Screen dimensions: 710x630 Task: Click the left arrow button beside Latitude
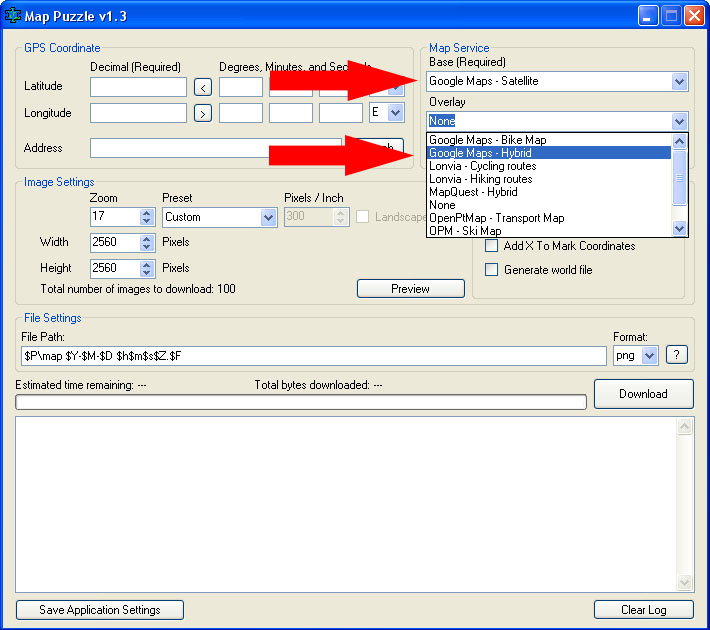click(203, 87)
